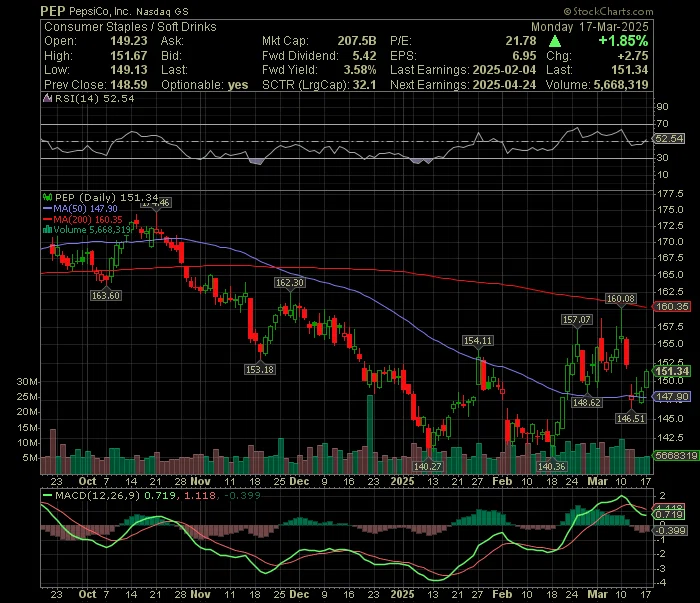This screenshot has width=700, height=603.
Task: Click the green +1.85% percent change
Action: coord(623,41)
